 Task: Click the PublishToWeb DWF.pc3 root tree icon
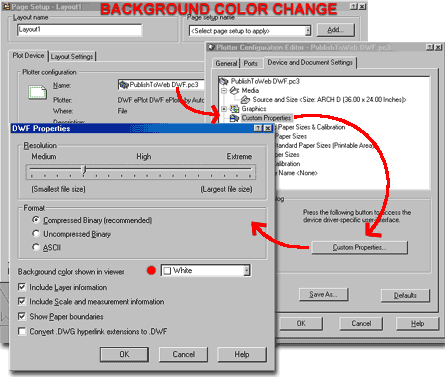(x=224, y=81)
